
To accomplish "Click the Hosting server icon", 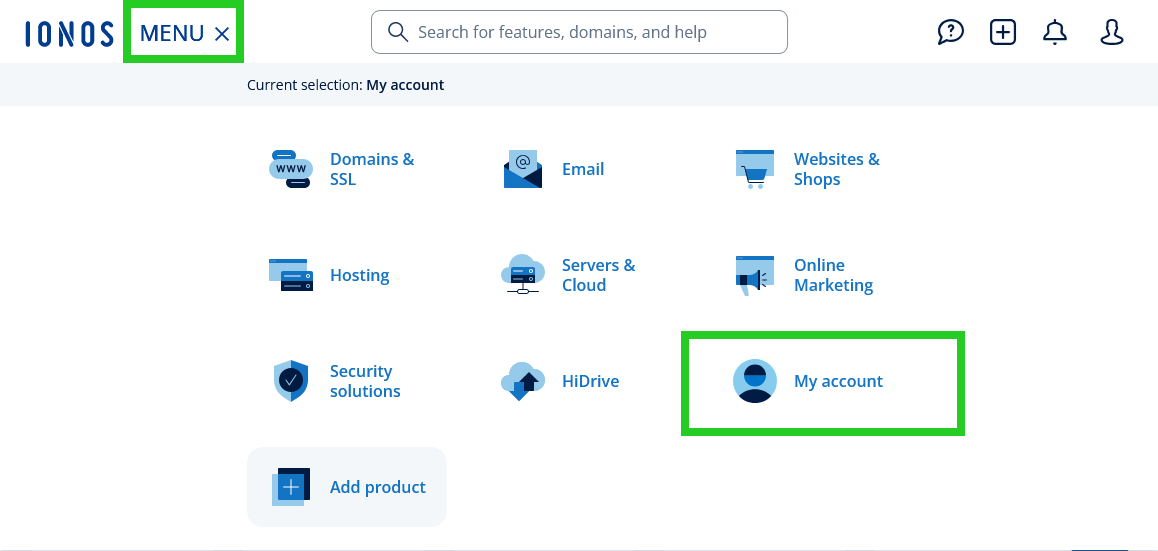I will (290, 275).
